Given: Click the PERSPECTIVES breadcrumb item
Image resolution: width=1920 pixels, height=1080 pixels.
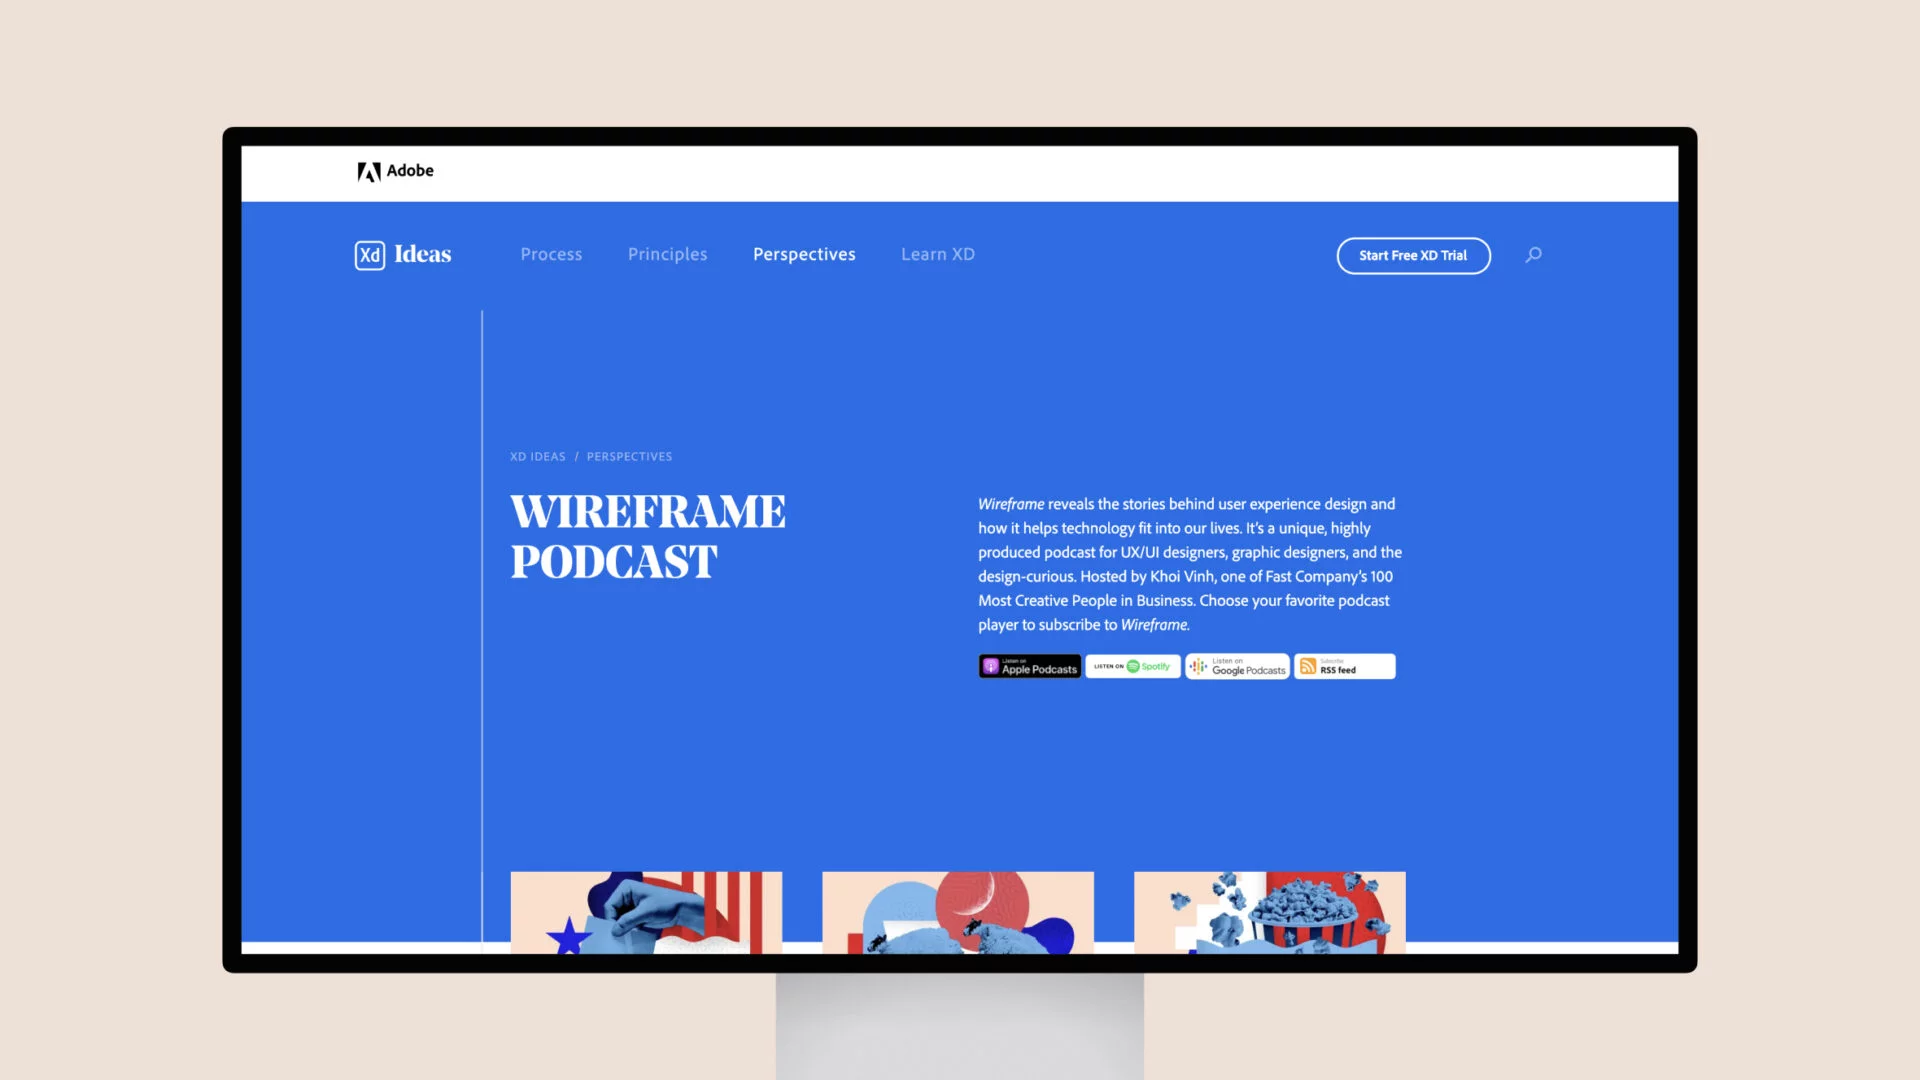Looking at the screenshot, I should [x=629, y=456].
